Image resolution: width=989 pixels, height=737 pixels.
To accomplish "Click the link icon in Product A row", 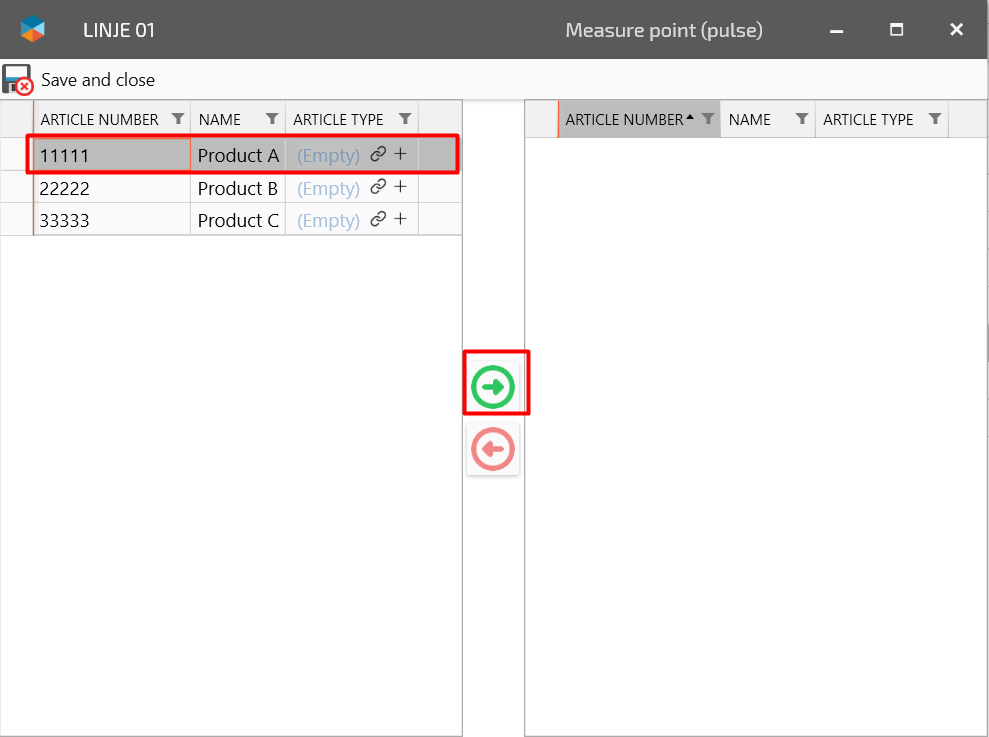I will 378,154.
